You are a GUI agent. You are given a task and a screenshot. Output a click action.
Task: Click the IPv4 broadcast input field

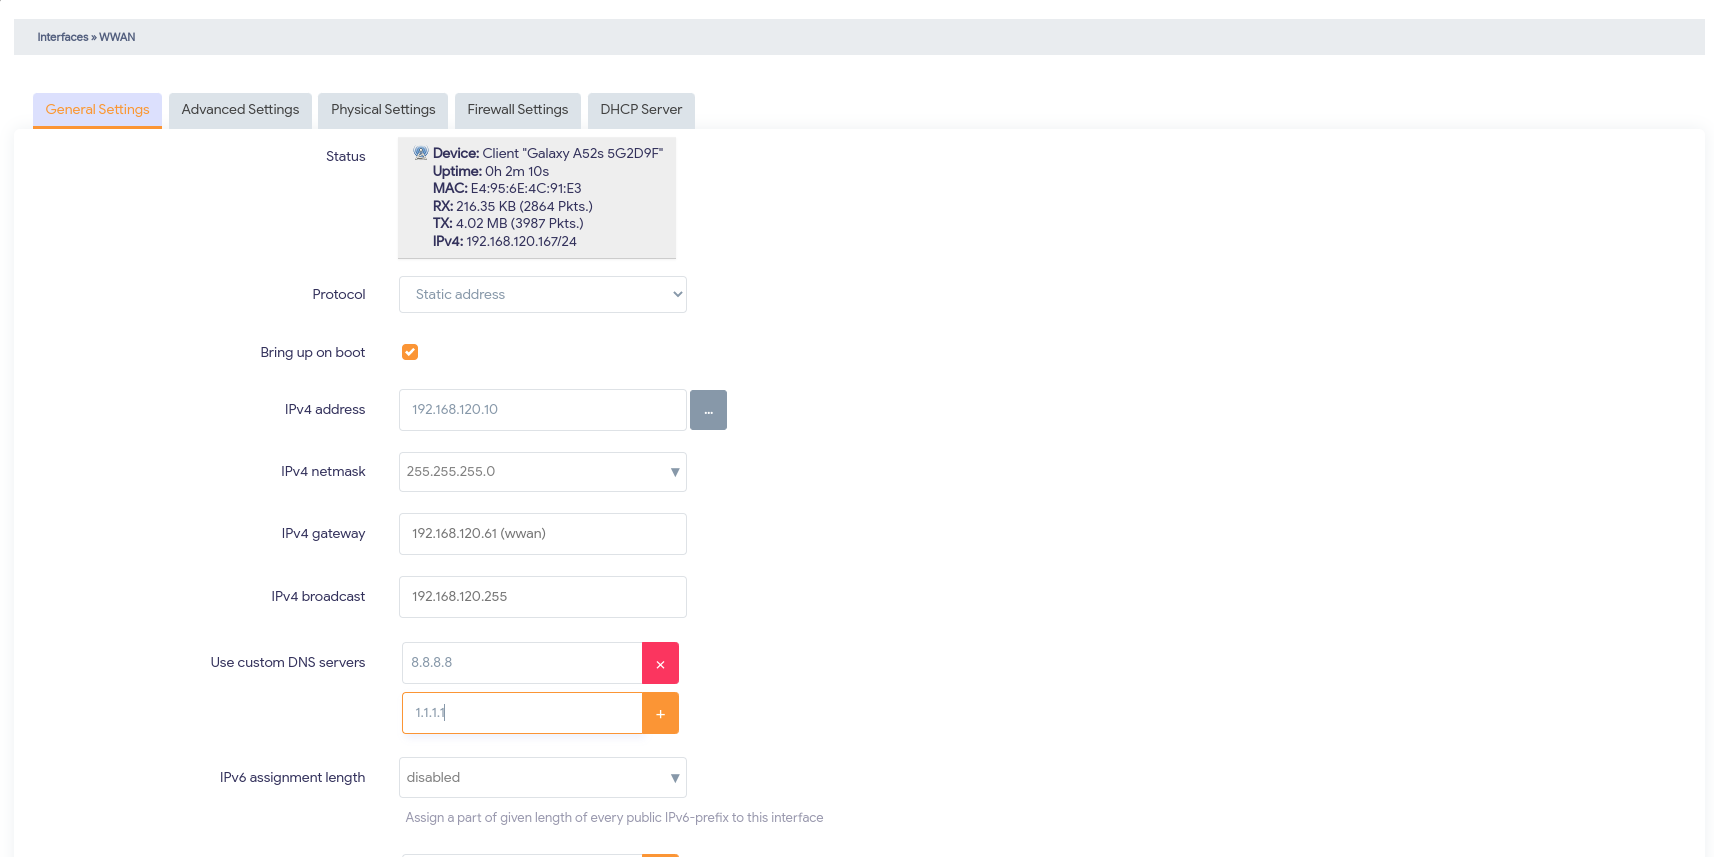tap(542, 597)
